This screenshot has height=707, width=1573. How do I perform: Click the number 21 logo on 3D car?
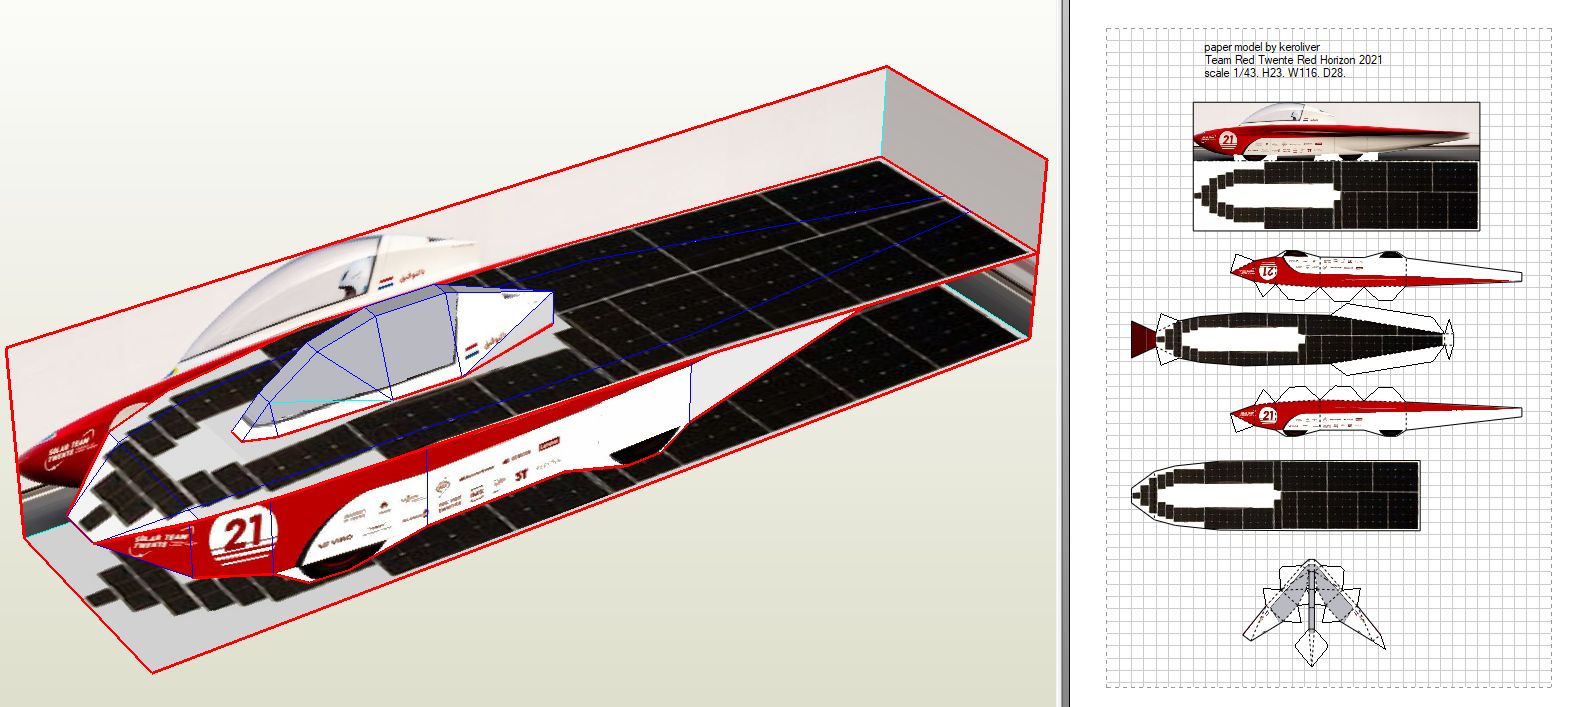[242, 533]
